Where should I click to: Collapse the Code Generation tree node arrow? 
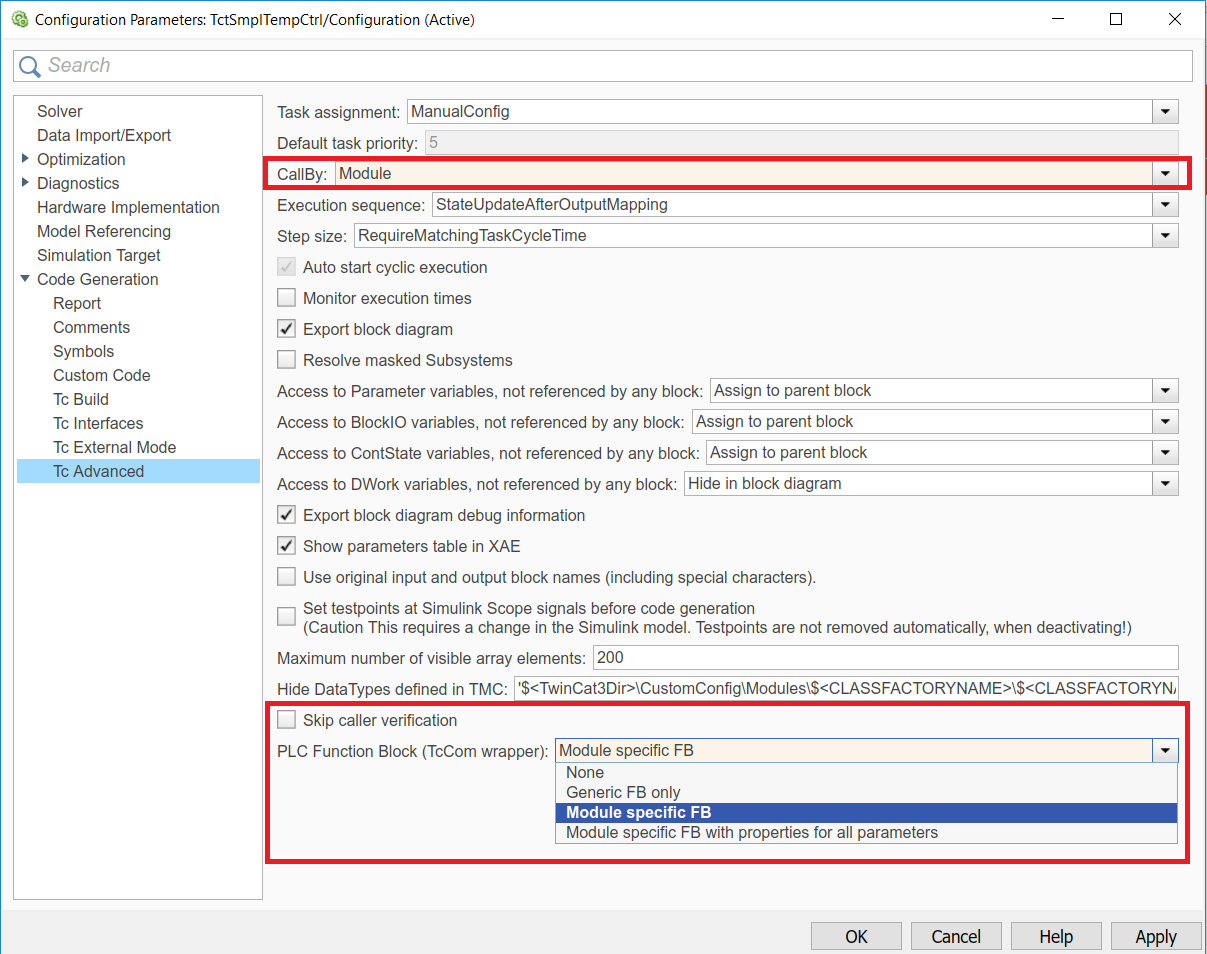pyautogui.click(x=25, y=279)
